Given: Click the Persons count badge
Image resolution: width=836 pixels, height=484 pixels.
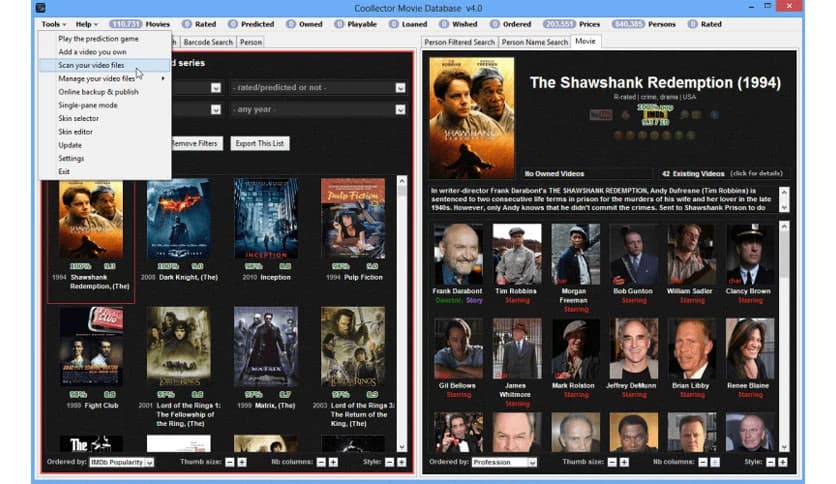Looking at the screenshot, I should coord(628,24).
